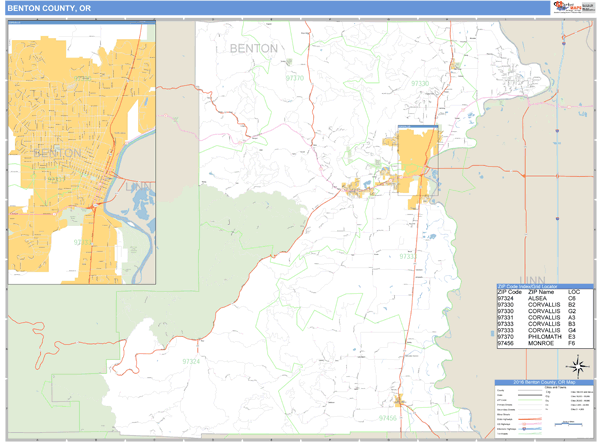Click the ZIP Code green line sample in legend
Screen dimensions: 600x442
530,400
